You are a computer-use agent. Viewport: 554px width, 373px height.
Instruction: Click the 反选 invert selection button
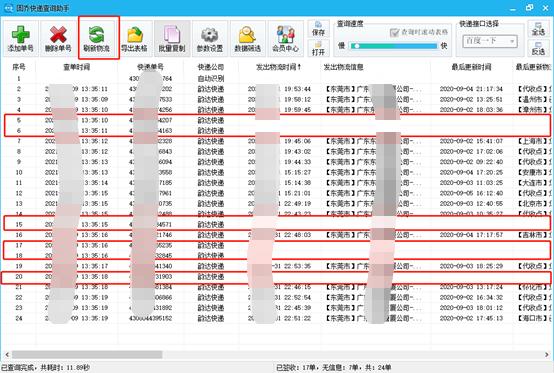(x=538, y=48)
